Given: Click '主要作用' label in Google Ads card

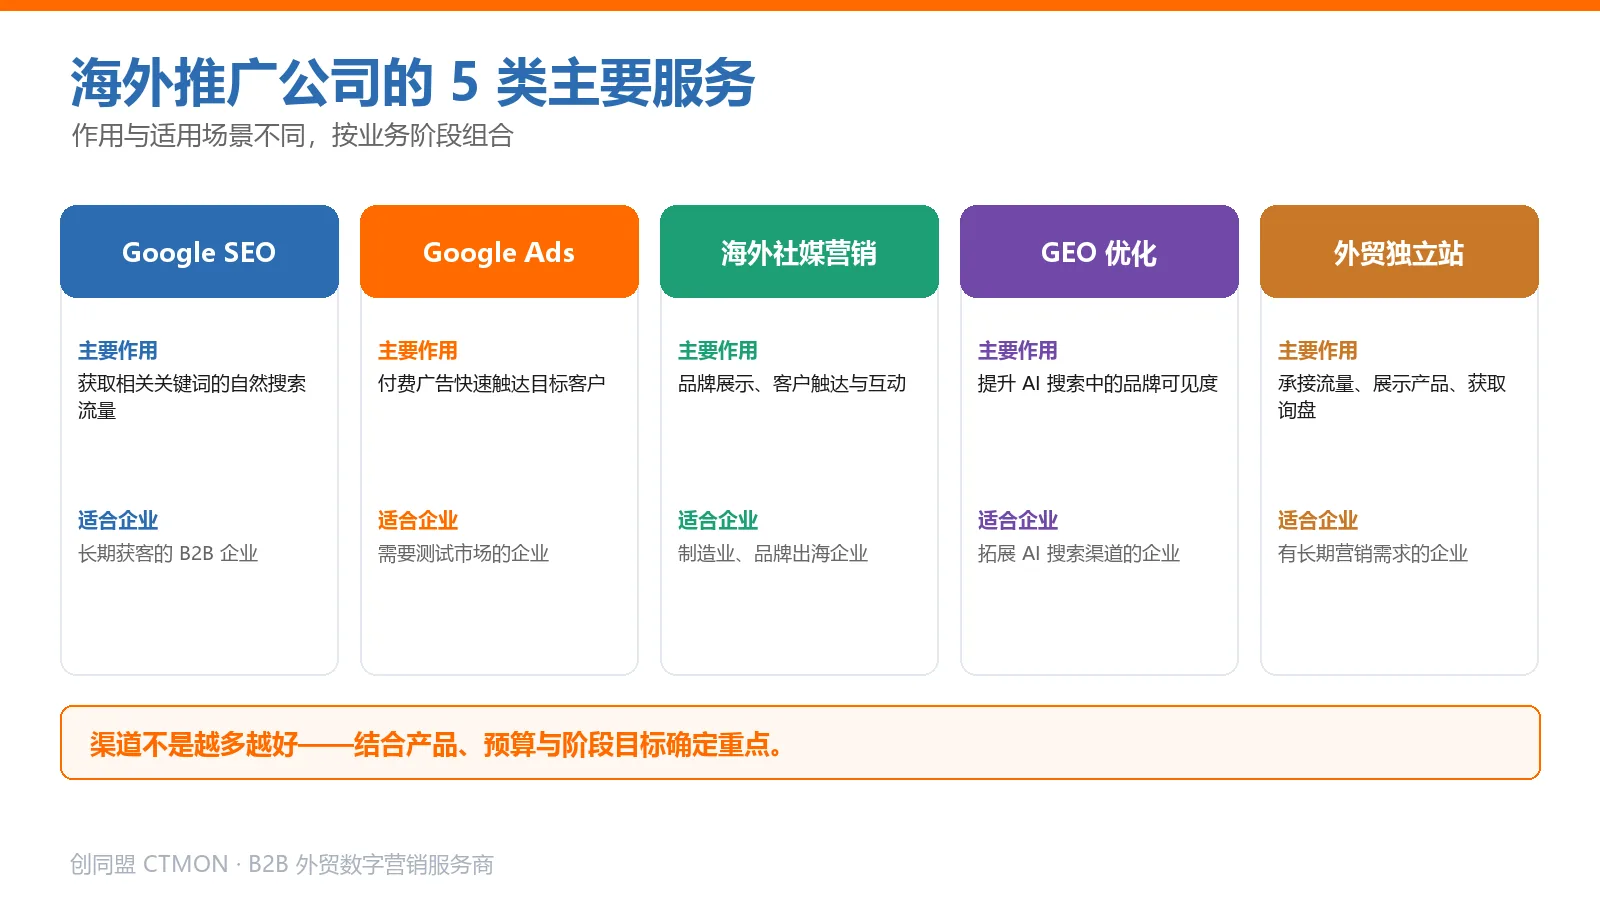Looking at the screenshot, I should 418,351.
